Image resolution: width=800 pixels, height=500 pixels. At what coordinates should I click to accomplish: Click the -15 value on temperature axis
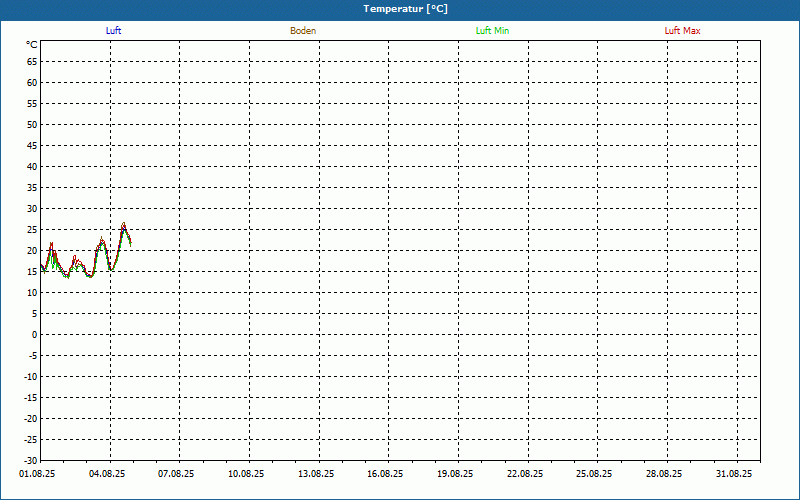coord(31,397)
